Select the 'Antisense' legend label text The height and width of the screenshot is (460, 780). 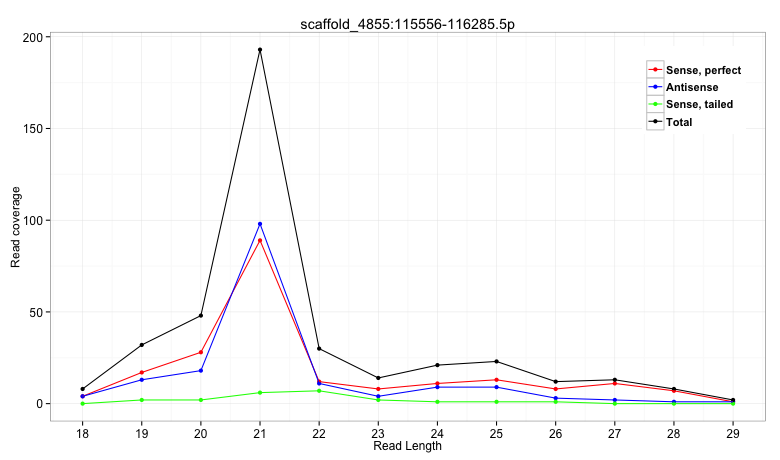(x=691, y=88)
